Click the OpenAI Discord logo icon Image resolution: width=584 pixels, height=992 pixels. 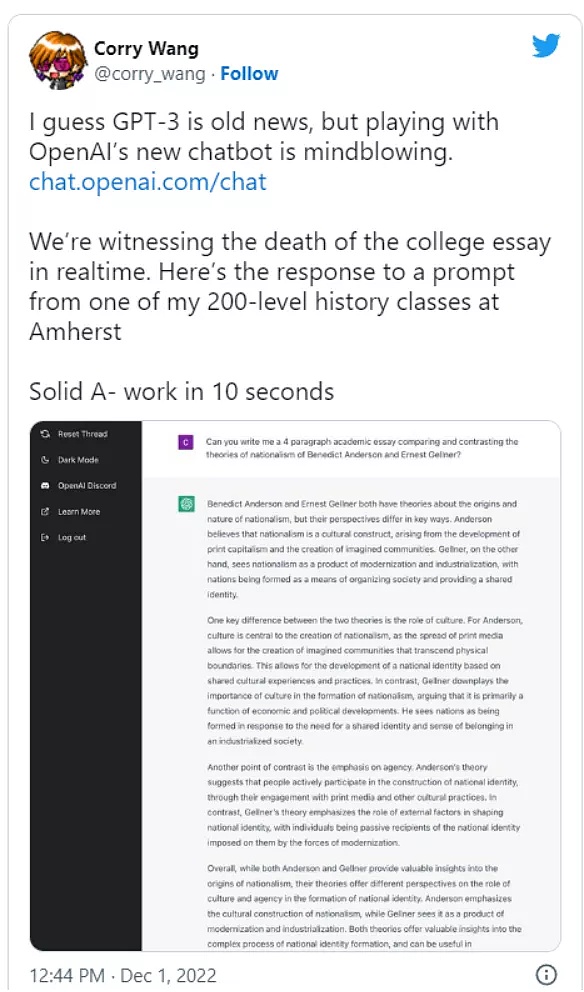pyautogui.click(x=44, y=486)
